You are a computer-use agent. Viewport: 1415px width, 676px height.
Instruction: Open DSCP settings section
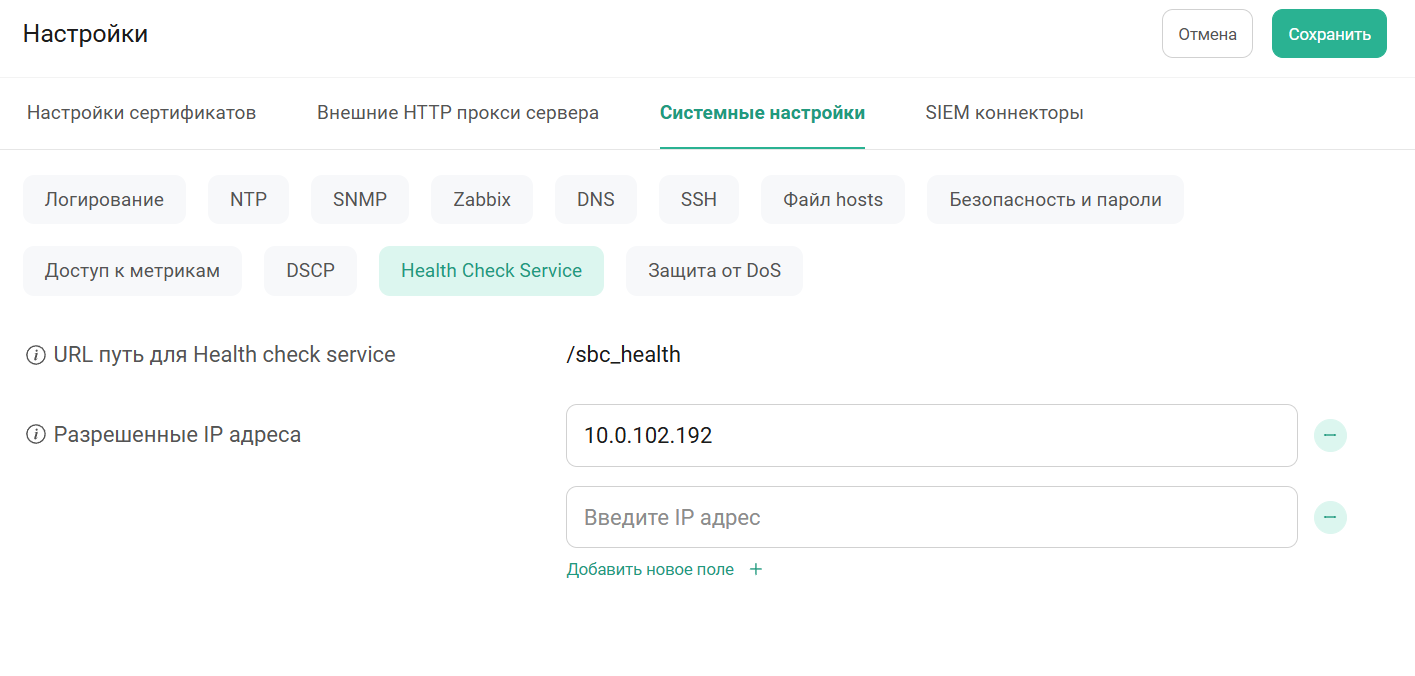tap(310, 271)
